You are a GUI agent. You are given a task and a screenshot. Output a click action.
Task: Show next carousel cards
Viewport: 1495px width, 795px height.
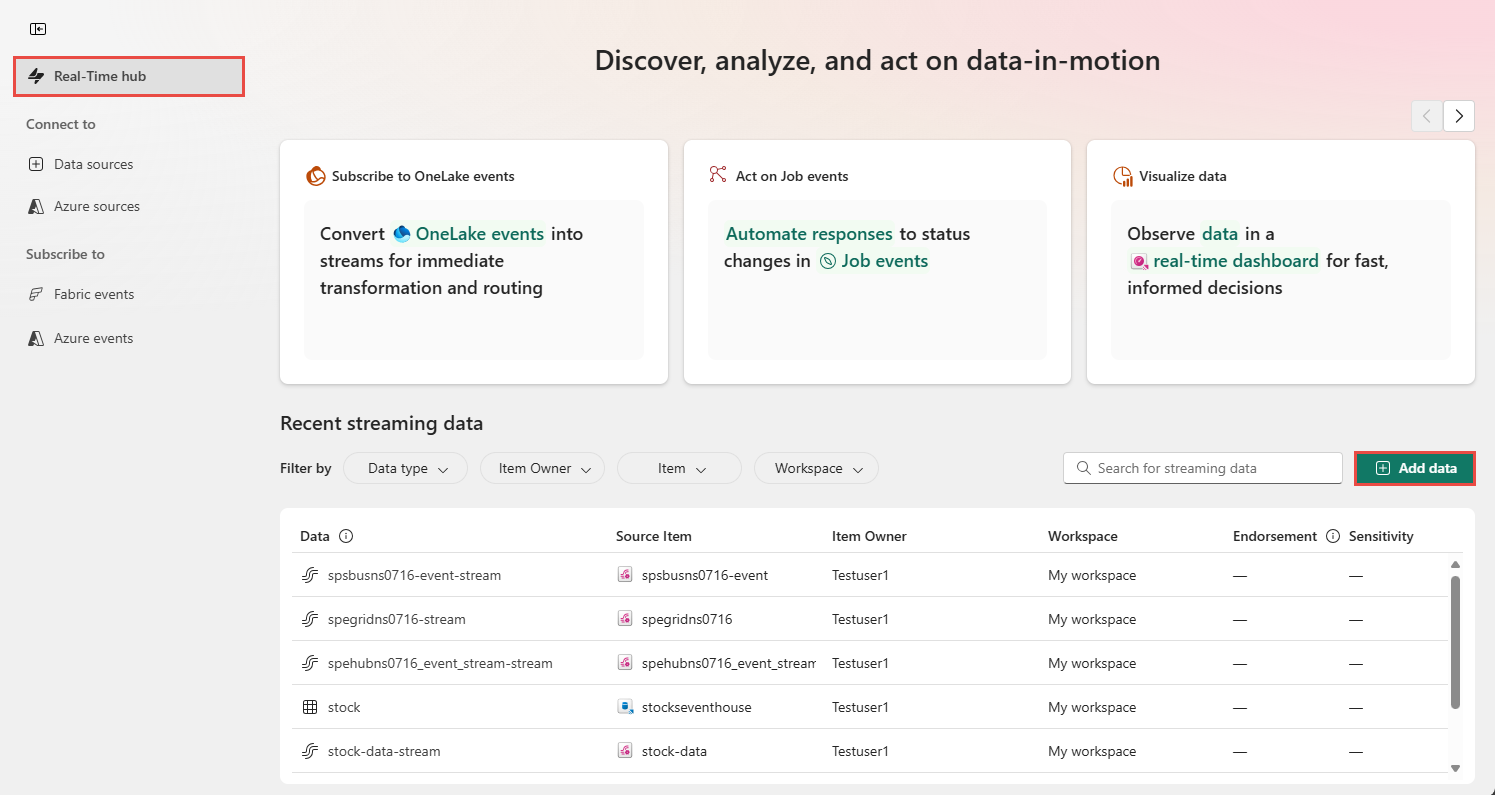[x=1459, y=116]
